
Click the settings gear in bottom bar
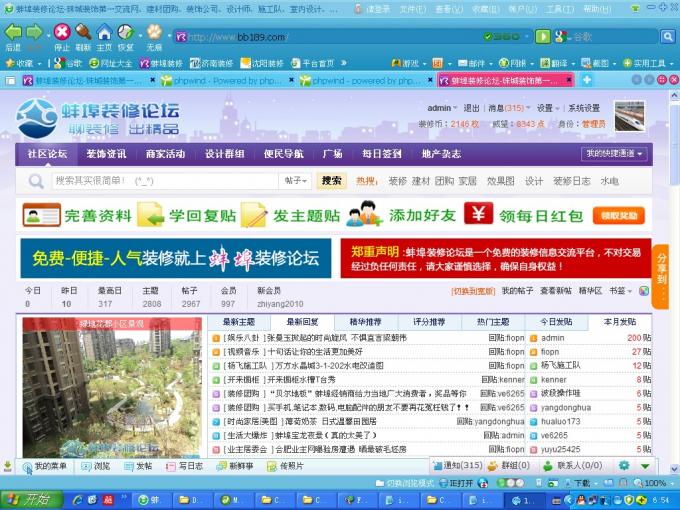click(624, 466)
